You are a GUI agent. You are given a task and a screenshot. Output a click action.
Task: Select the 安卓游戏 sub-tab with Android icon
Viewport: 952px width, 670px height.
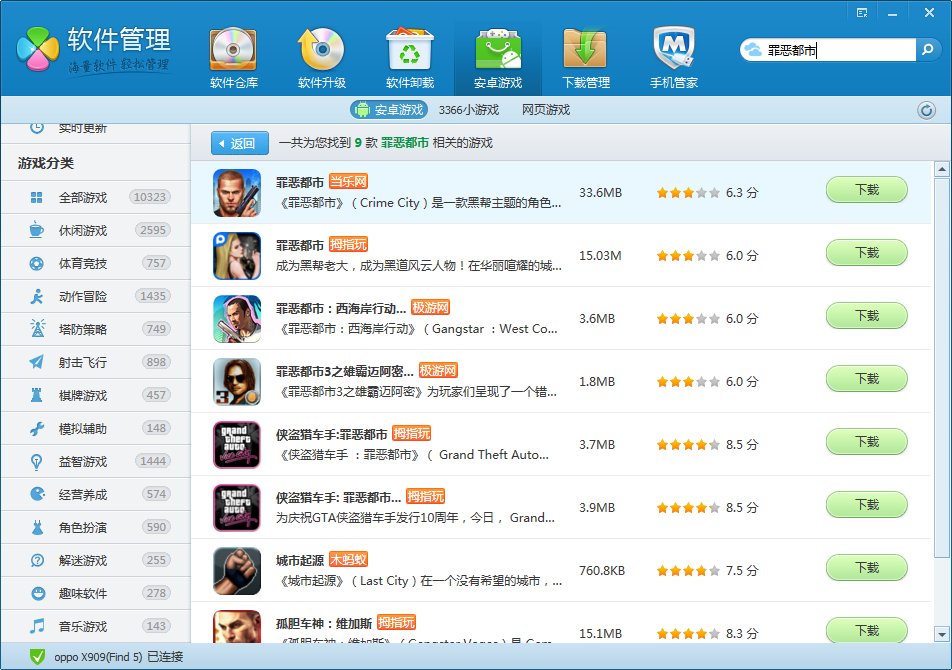389,110
